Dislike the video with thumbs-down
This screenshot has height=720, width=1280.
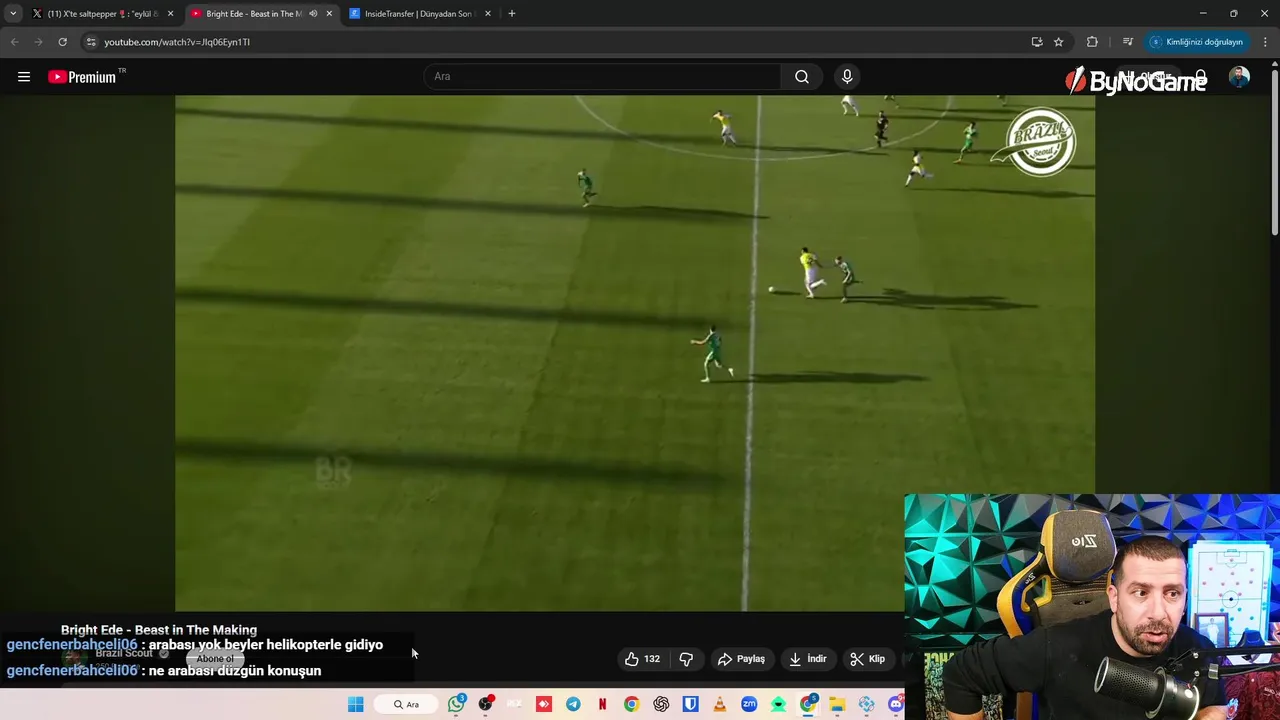click(x=686, y=659)
